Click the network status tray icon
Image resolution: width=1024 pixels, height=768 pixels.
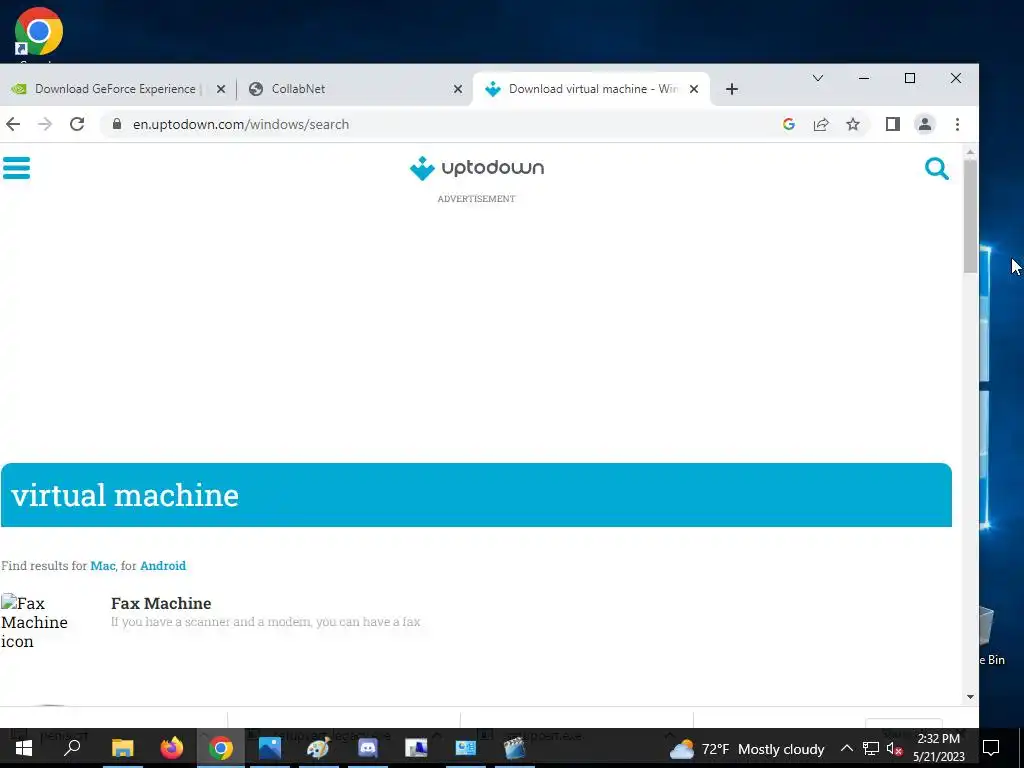tap(871, 748)
